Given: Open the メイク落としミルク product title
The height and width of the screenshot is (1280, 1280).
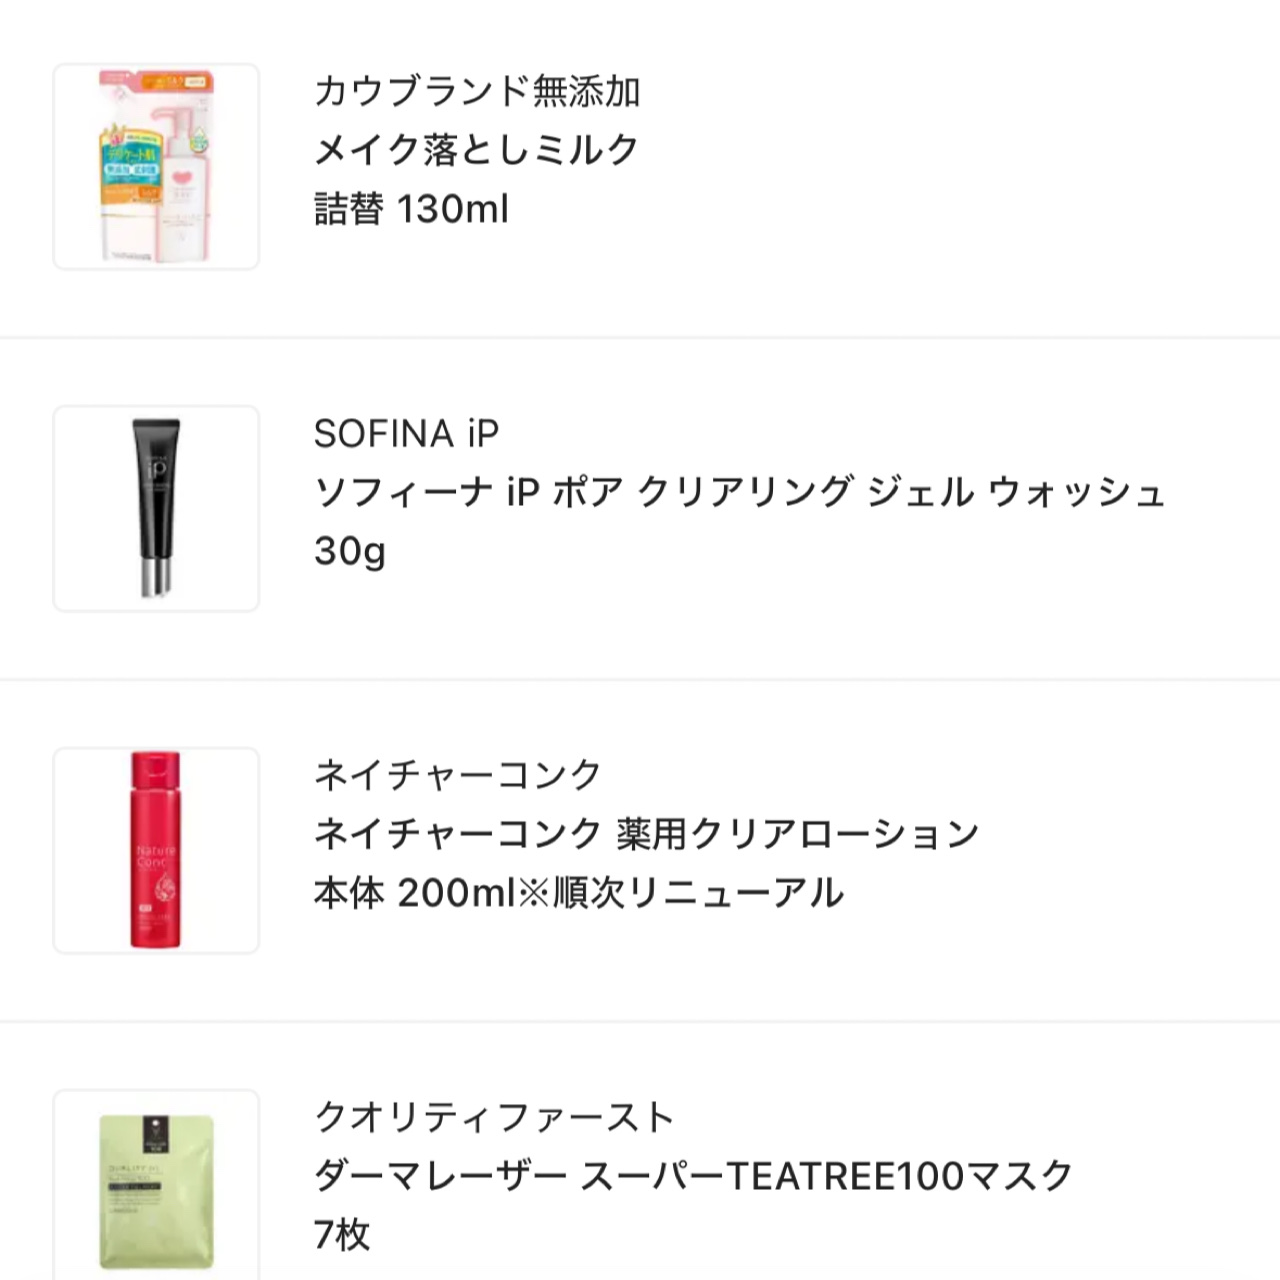Looking at the screenshot, I should tap(477, 150).
